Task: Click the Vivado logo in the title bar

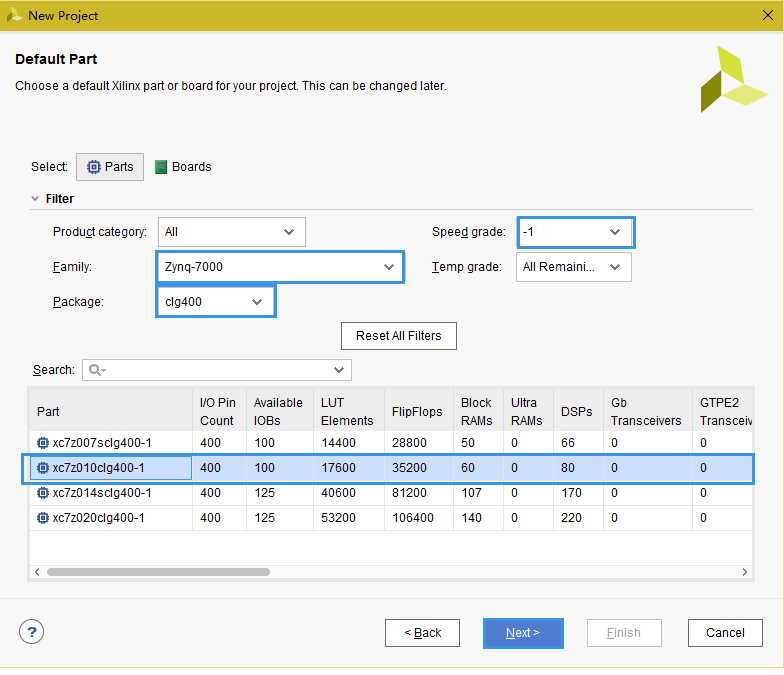Action: 14,15
